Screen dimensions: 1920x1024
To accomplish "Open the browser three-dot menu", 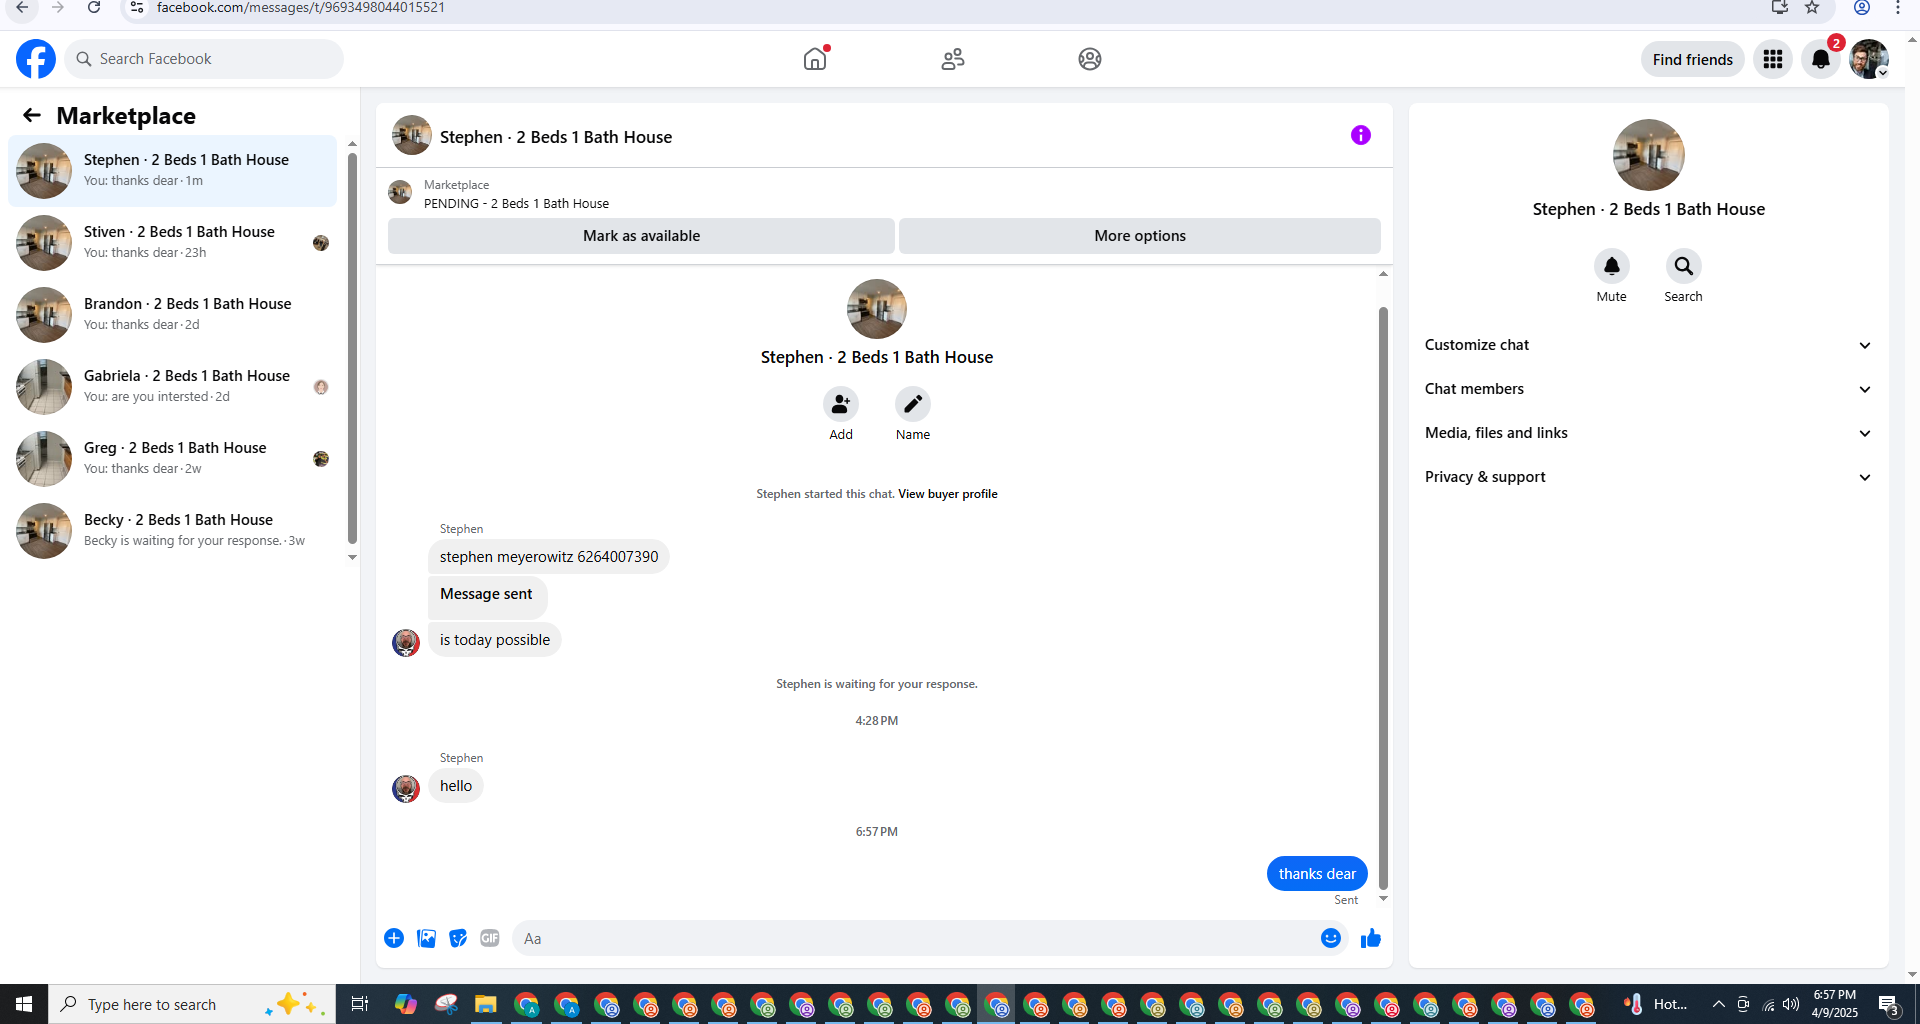I will (1898, 8).
